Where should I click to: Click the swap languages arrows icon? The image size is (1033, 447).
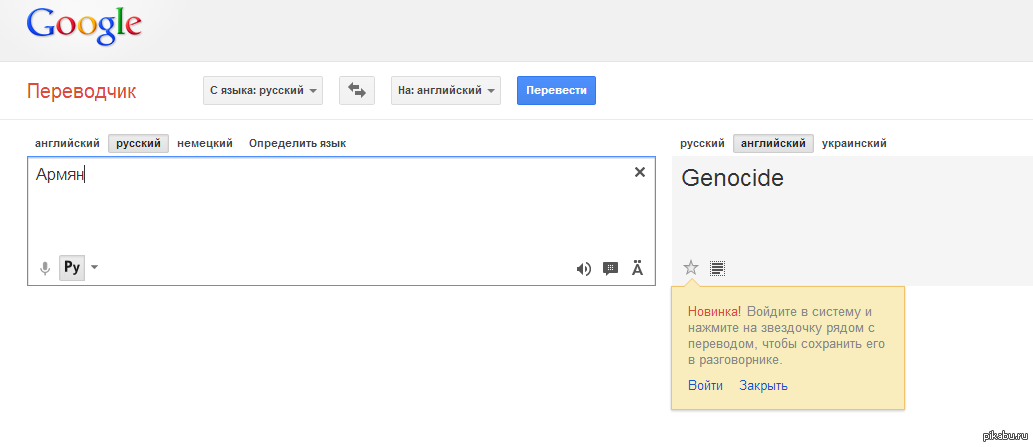tap(357, 90)
